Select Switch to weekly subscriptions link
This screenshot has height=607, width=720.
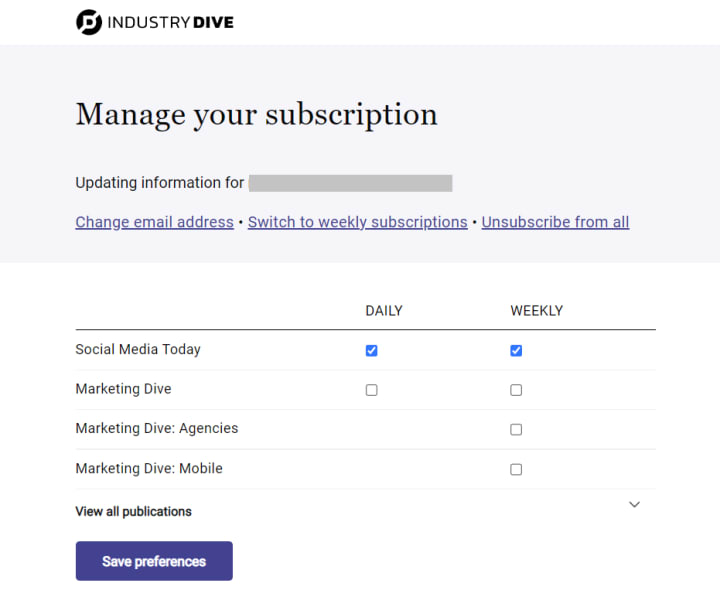click(x=358, y=222)
